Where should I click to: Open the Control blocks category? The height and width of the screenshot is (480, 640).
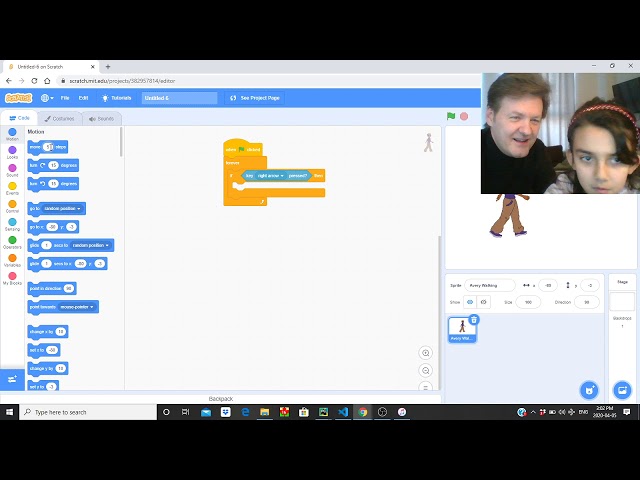tap(12, 206)
